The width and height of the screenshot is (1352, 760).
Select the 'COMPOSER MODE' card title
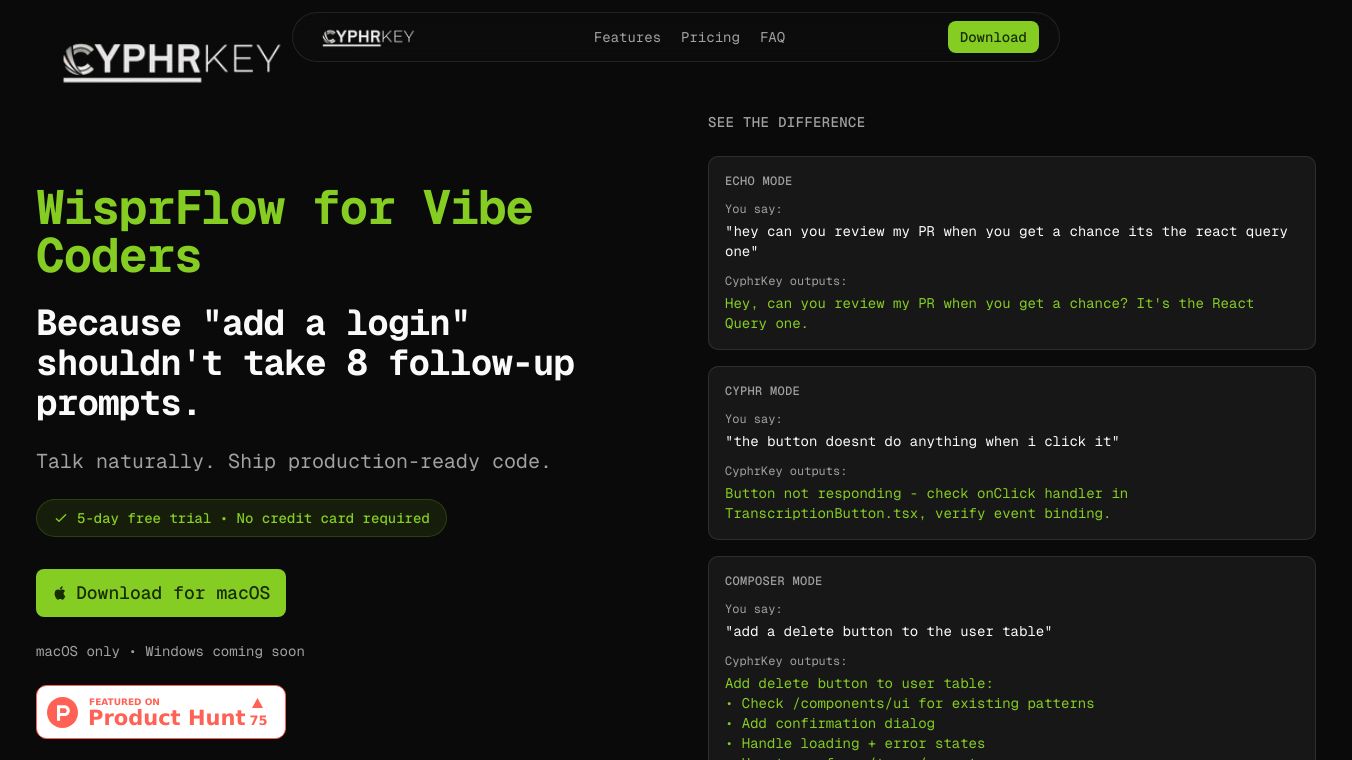point(773,581)
